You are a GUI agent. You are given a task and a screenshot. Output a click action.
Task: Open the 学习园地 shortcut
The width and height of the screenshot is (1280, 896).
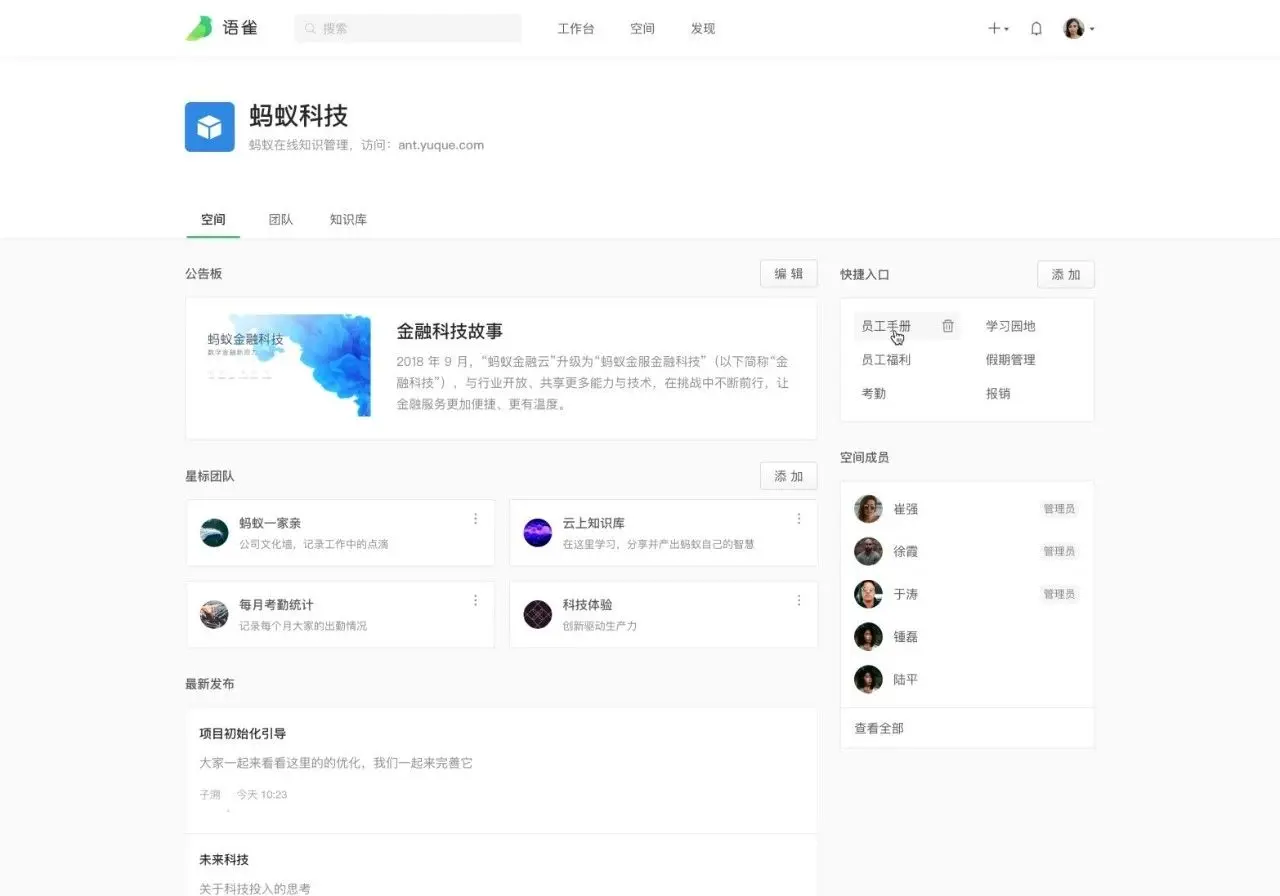point(1011,326)
